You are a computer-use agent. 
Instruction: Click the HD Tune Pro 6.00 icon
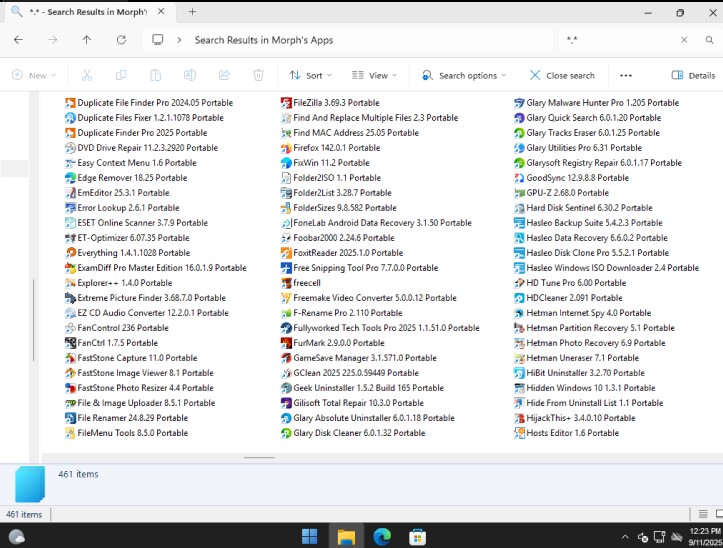click(519, 283)
